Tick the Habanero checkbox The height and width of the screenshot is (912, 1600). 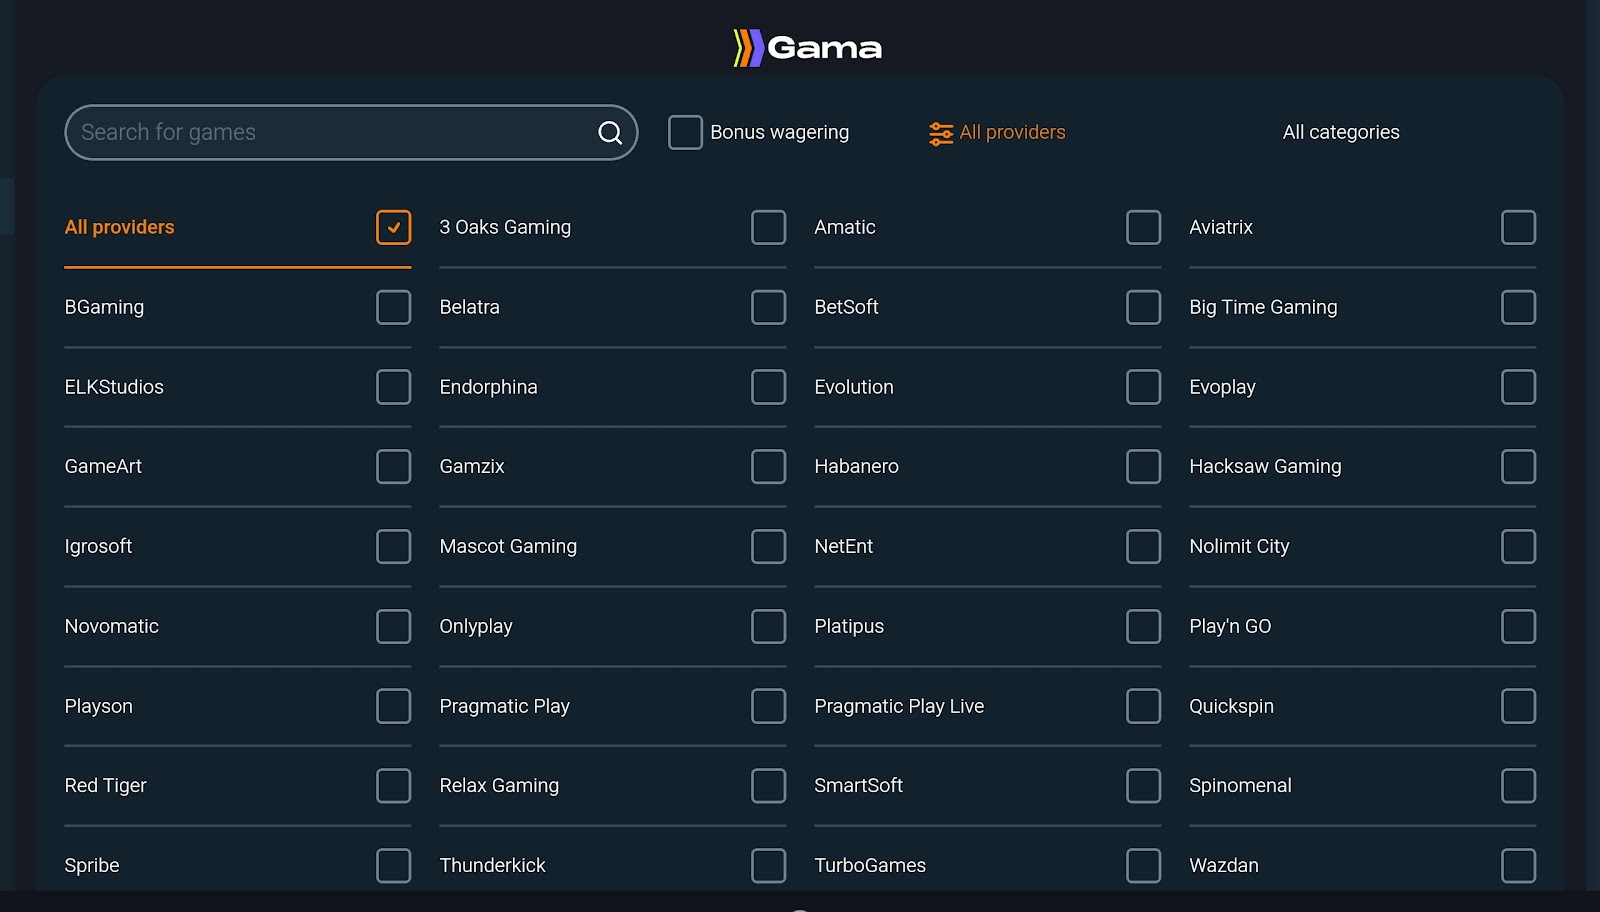[1144, 466]
